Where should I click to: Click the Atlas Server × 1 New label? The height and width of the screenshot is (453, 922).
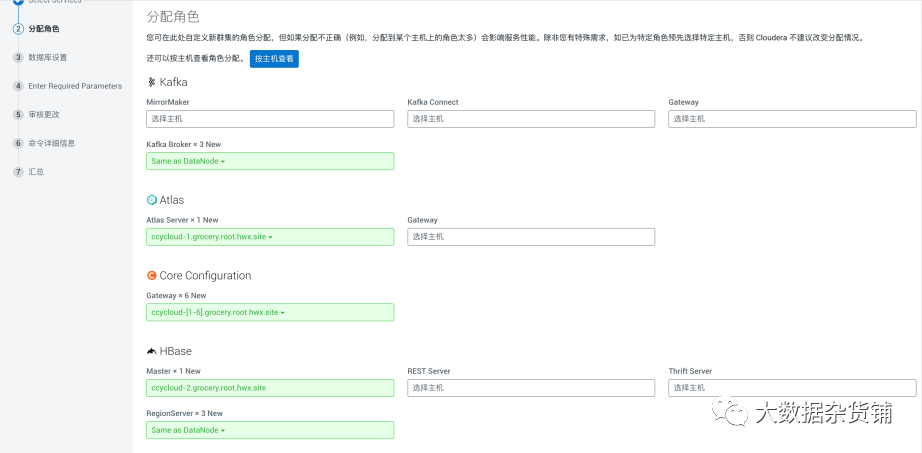(182, 220)
